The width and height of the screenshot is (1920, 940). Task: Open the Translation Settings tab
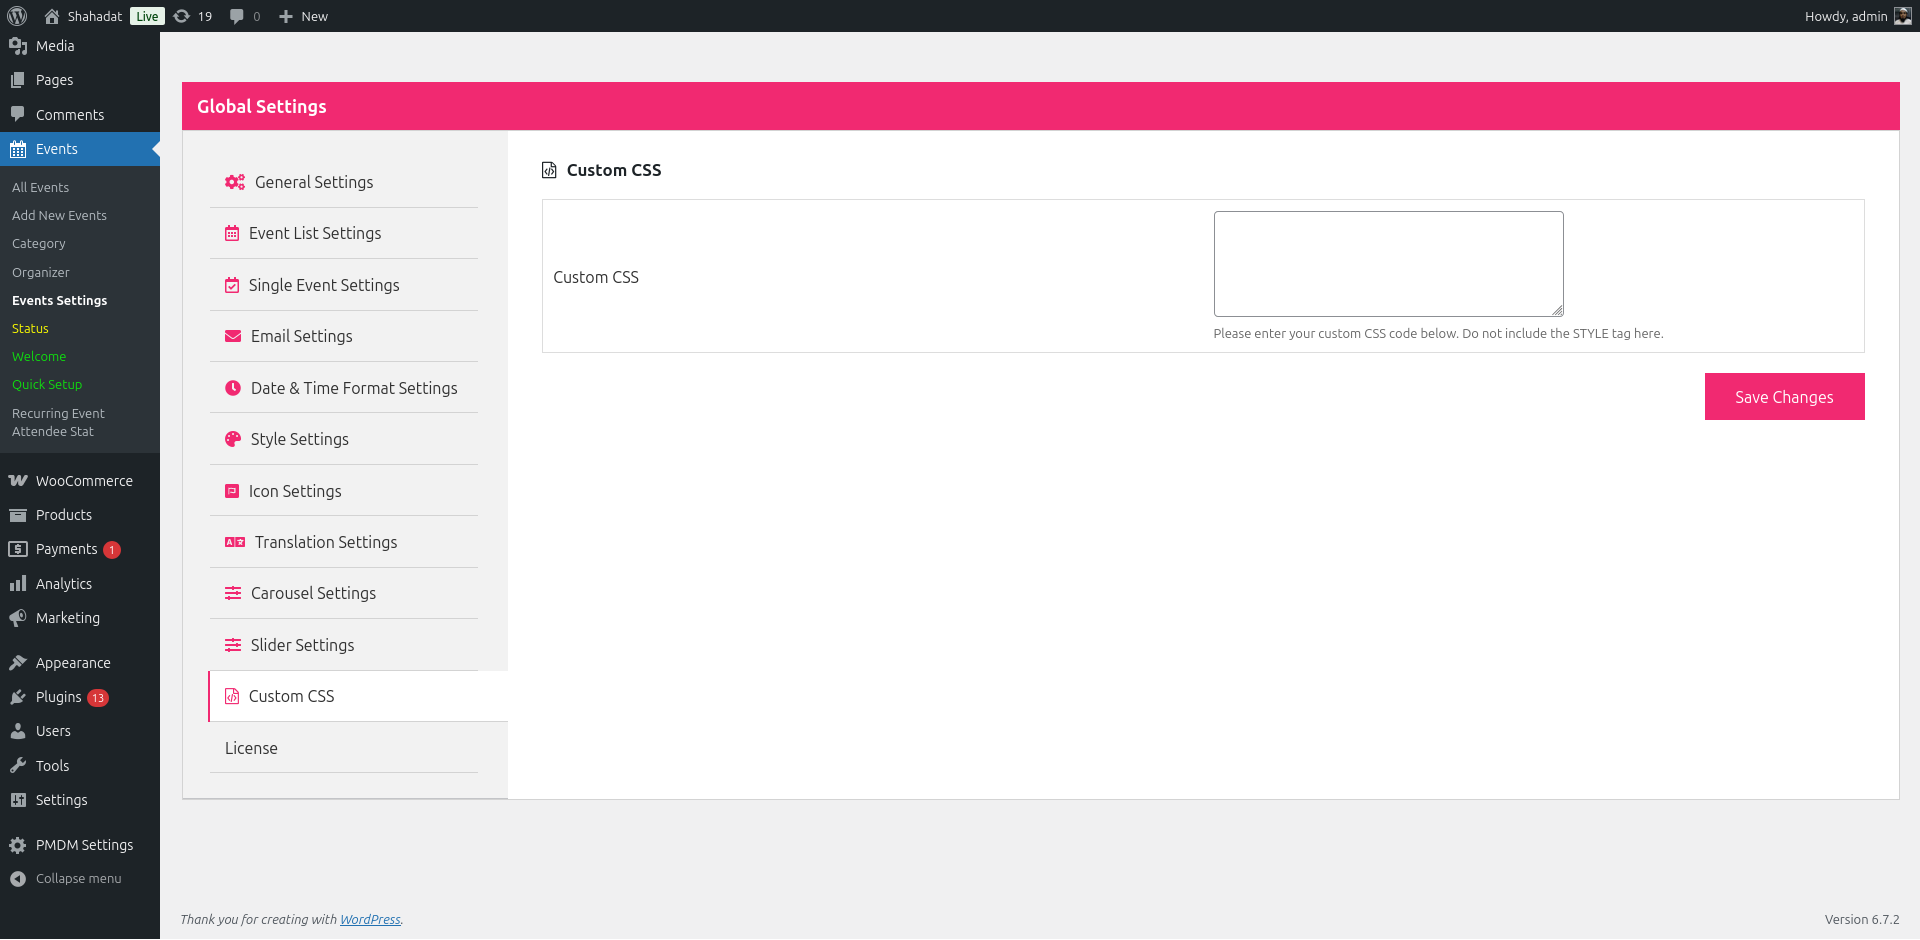tap(344, 542)
